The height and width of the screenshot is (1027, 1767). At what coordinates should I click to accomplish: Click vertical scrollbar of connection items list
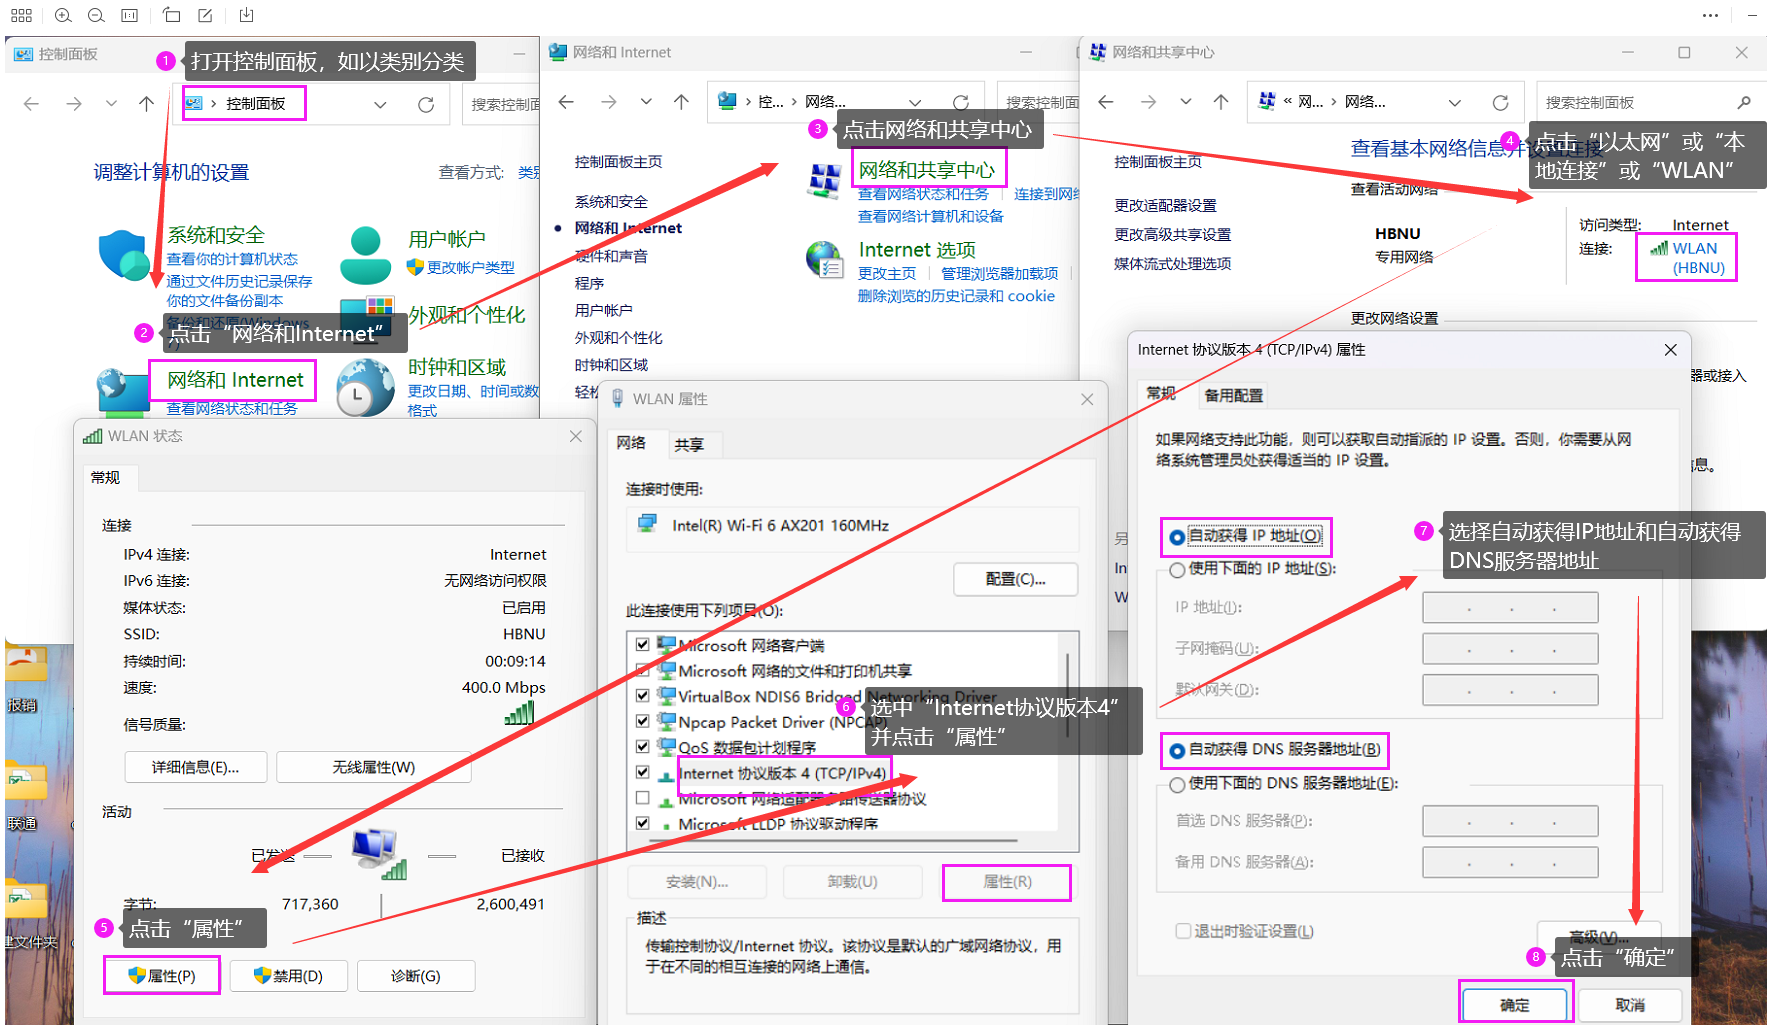(x=1068, y=695)
